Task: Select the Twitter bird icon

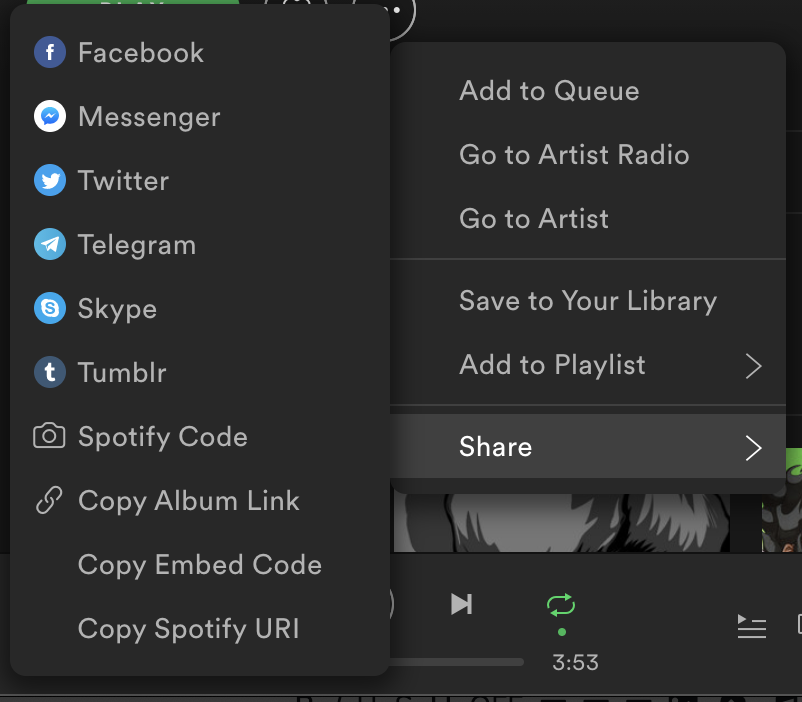Action: click(x=49, y=181)
